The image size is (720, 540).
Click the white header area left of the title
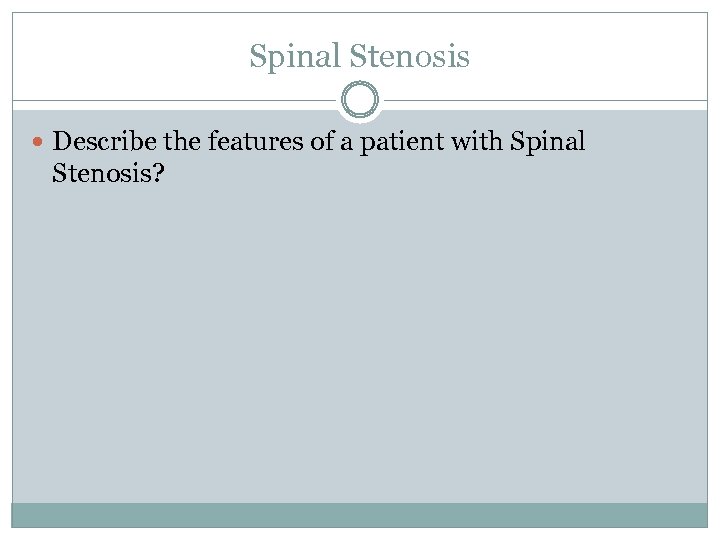120,57
